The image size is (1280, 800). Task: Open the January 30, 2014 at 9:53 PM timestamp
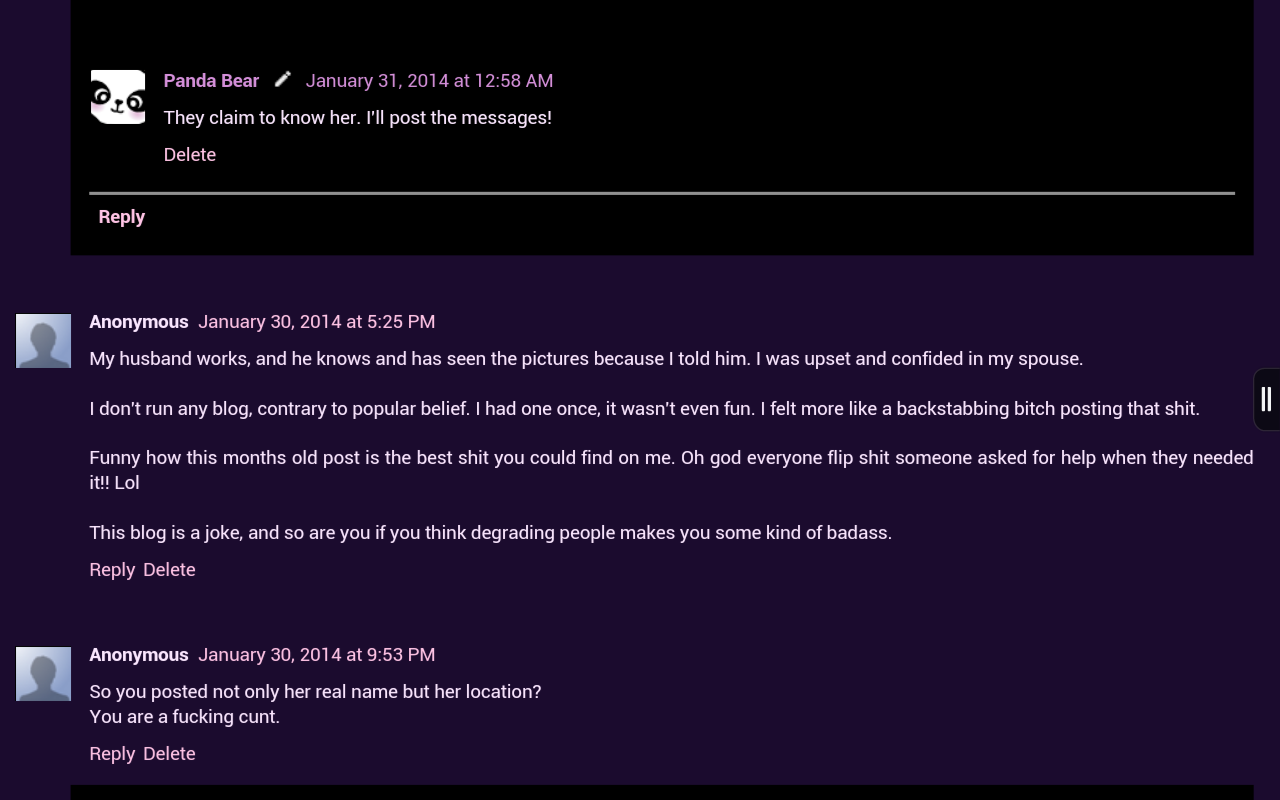coord(316,654)
